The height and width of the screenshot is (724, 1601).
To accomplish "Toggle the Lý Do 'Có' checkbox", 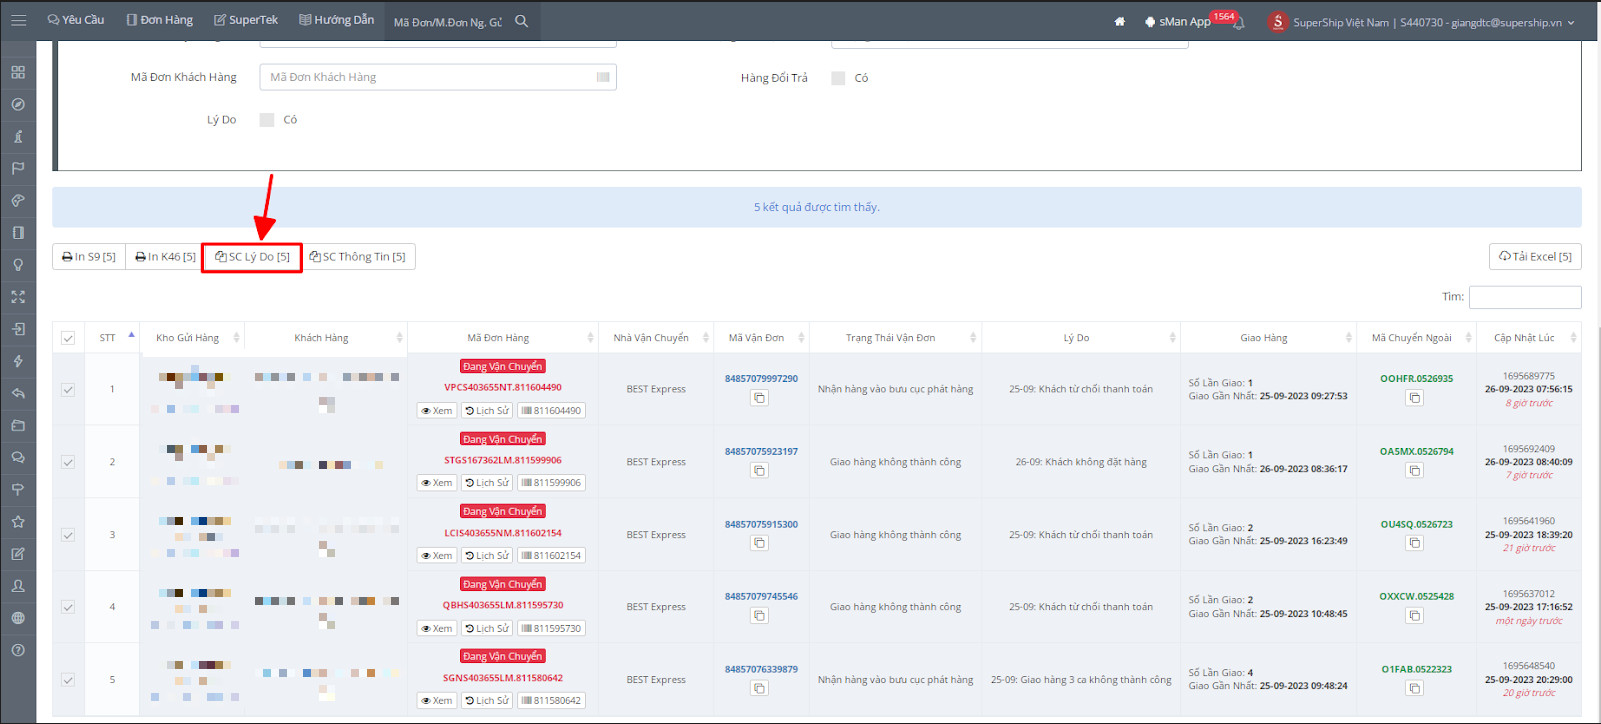I will click(x=267, y=120).
